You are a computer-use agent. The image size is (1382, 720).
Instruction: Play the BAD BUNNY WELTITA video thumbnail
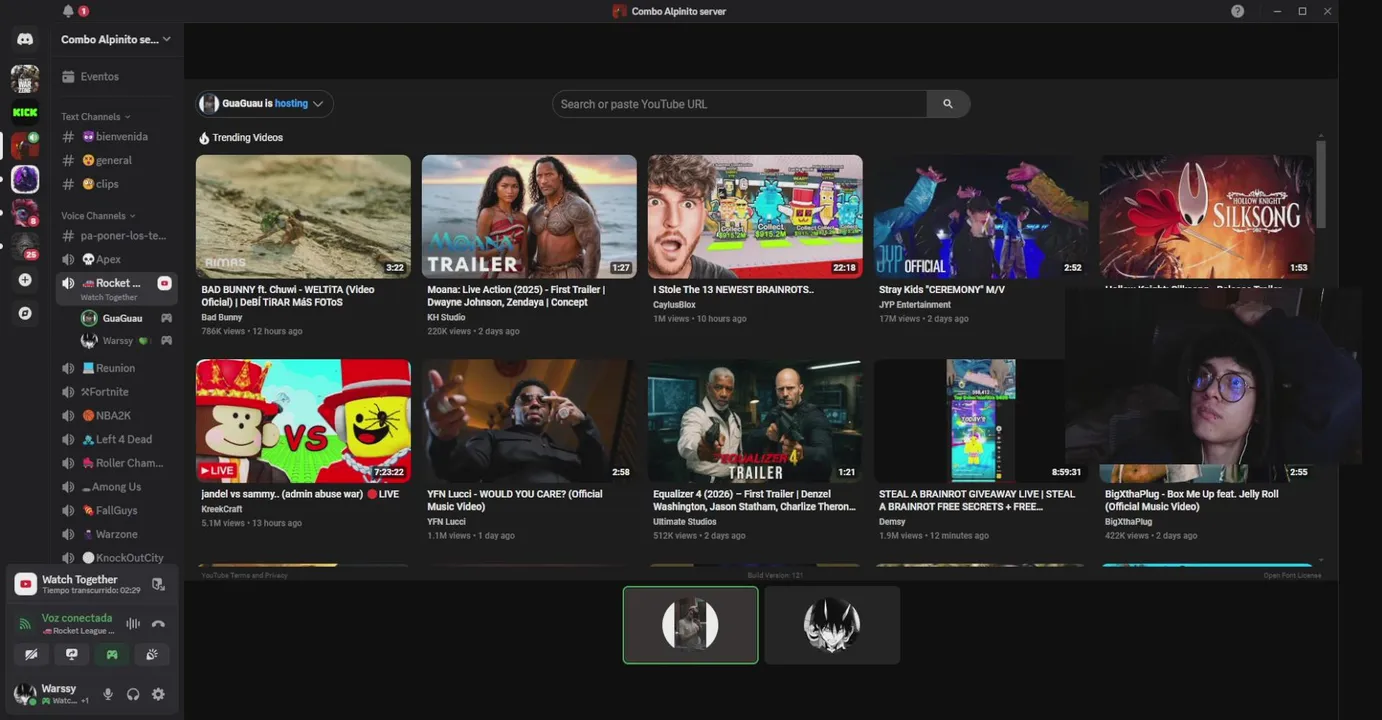pos(303,216)
